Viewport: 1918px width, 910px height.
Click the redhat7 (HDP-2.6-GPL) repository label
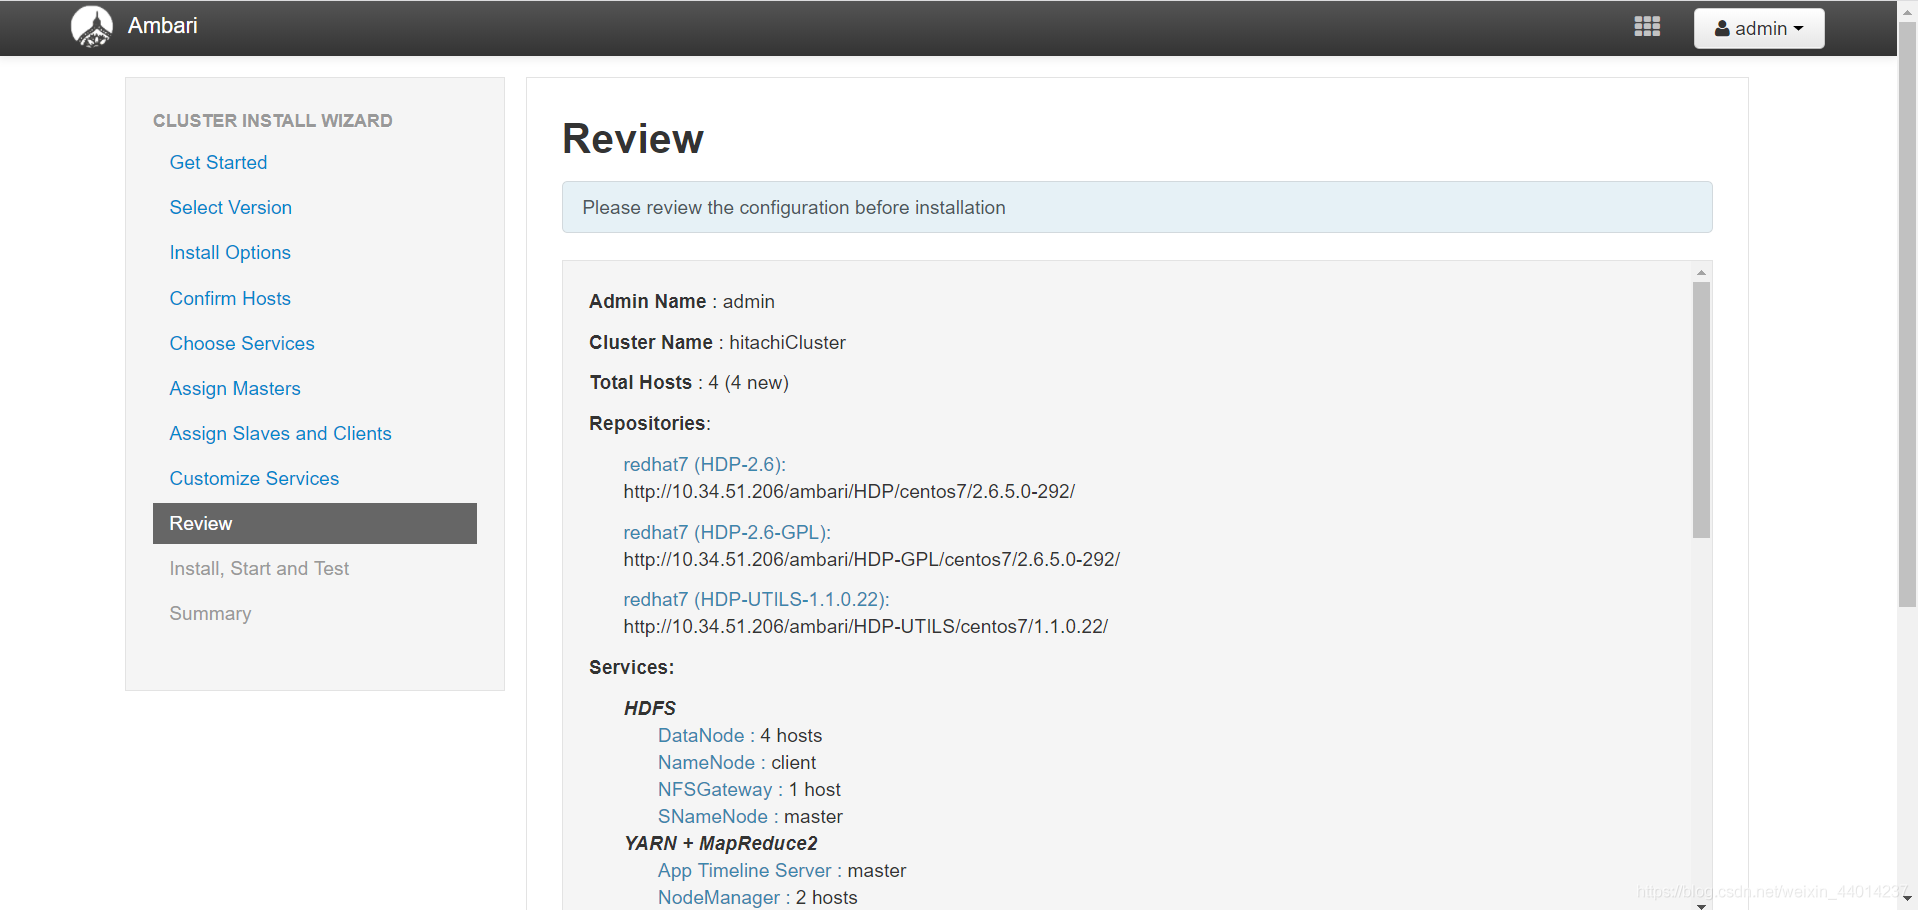coord(727,532)
